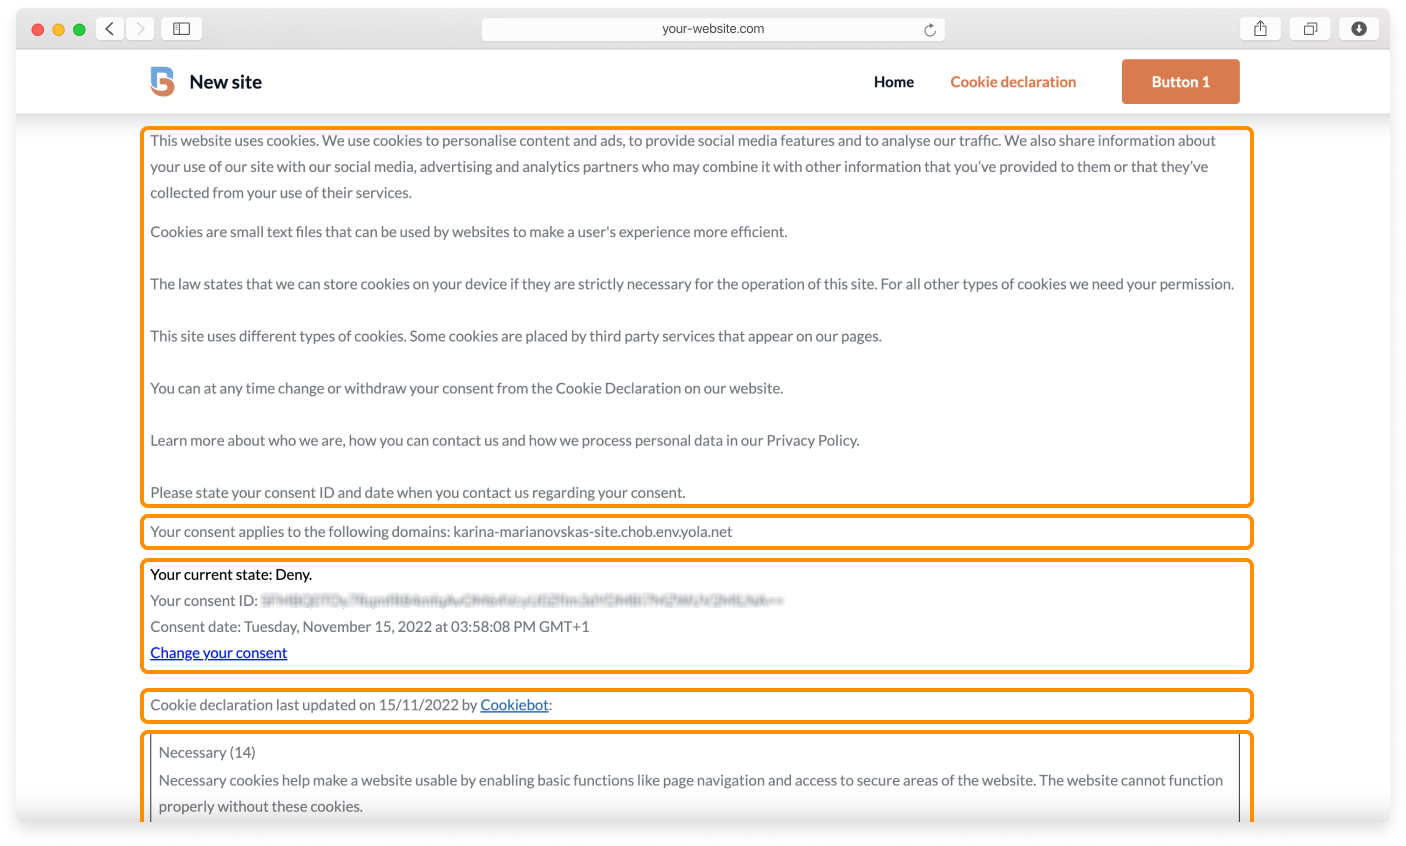
Task: Go back with the browser back arrow
Action: tap(110, 29)
